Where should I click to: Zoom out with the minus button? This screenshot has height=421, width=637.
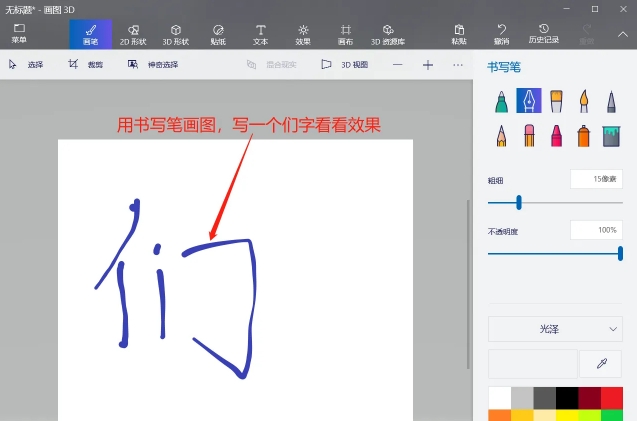398,65
